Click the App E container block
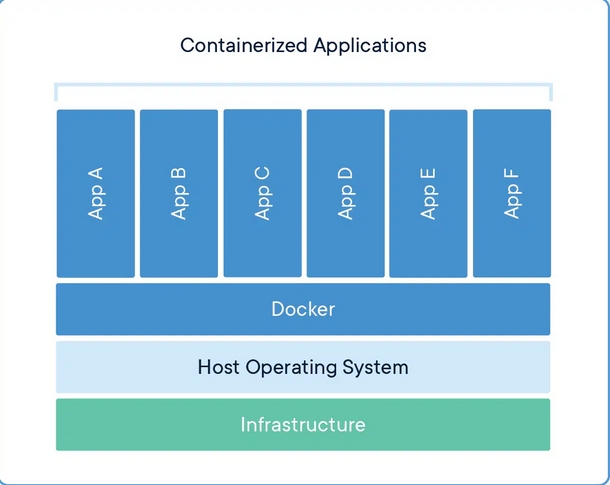 (x=428, y=193)
